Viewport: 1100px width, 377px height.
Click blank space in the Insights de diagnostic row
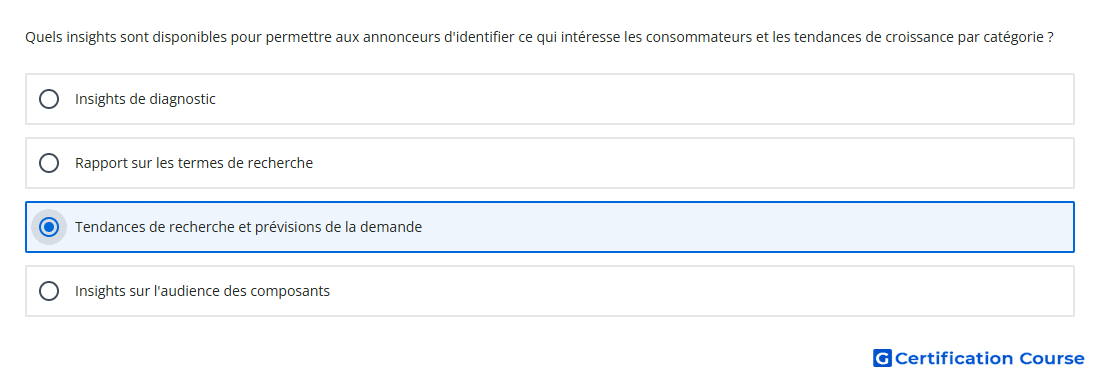(631, 99)
